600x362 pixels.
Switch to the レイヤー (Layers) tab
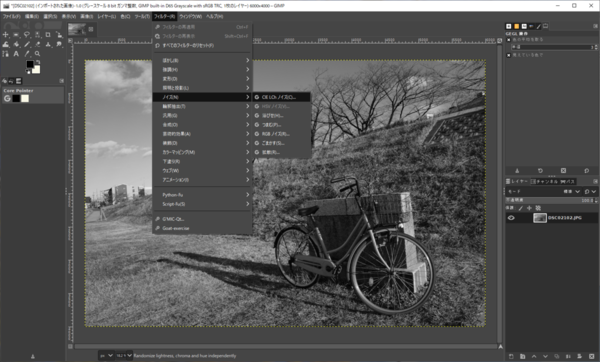click(517, 181)
